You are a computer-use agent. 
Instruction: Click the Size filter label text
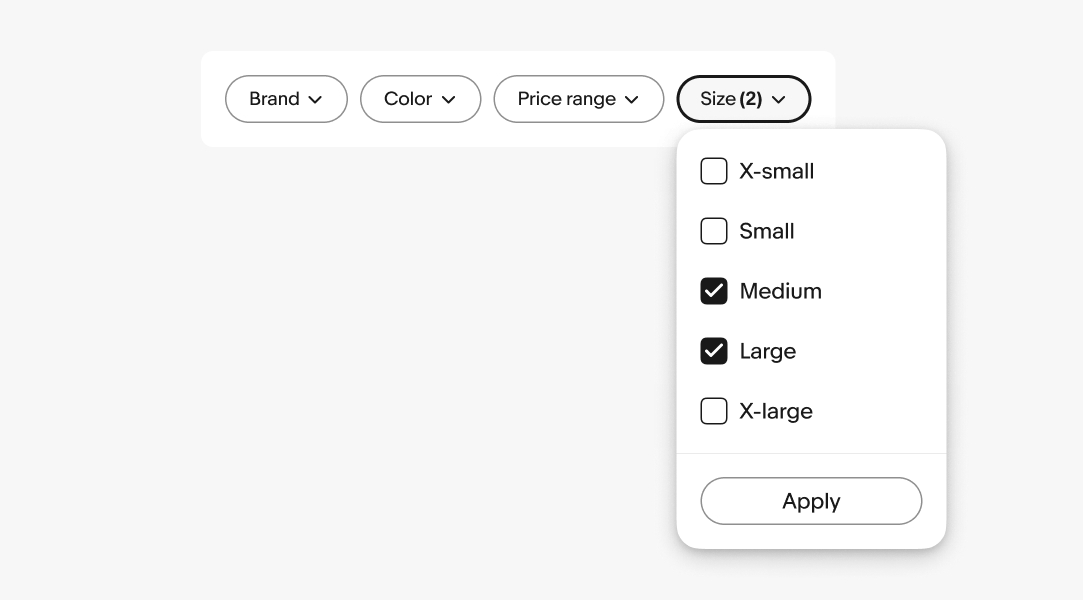(x=717, y=99)
